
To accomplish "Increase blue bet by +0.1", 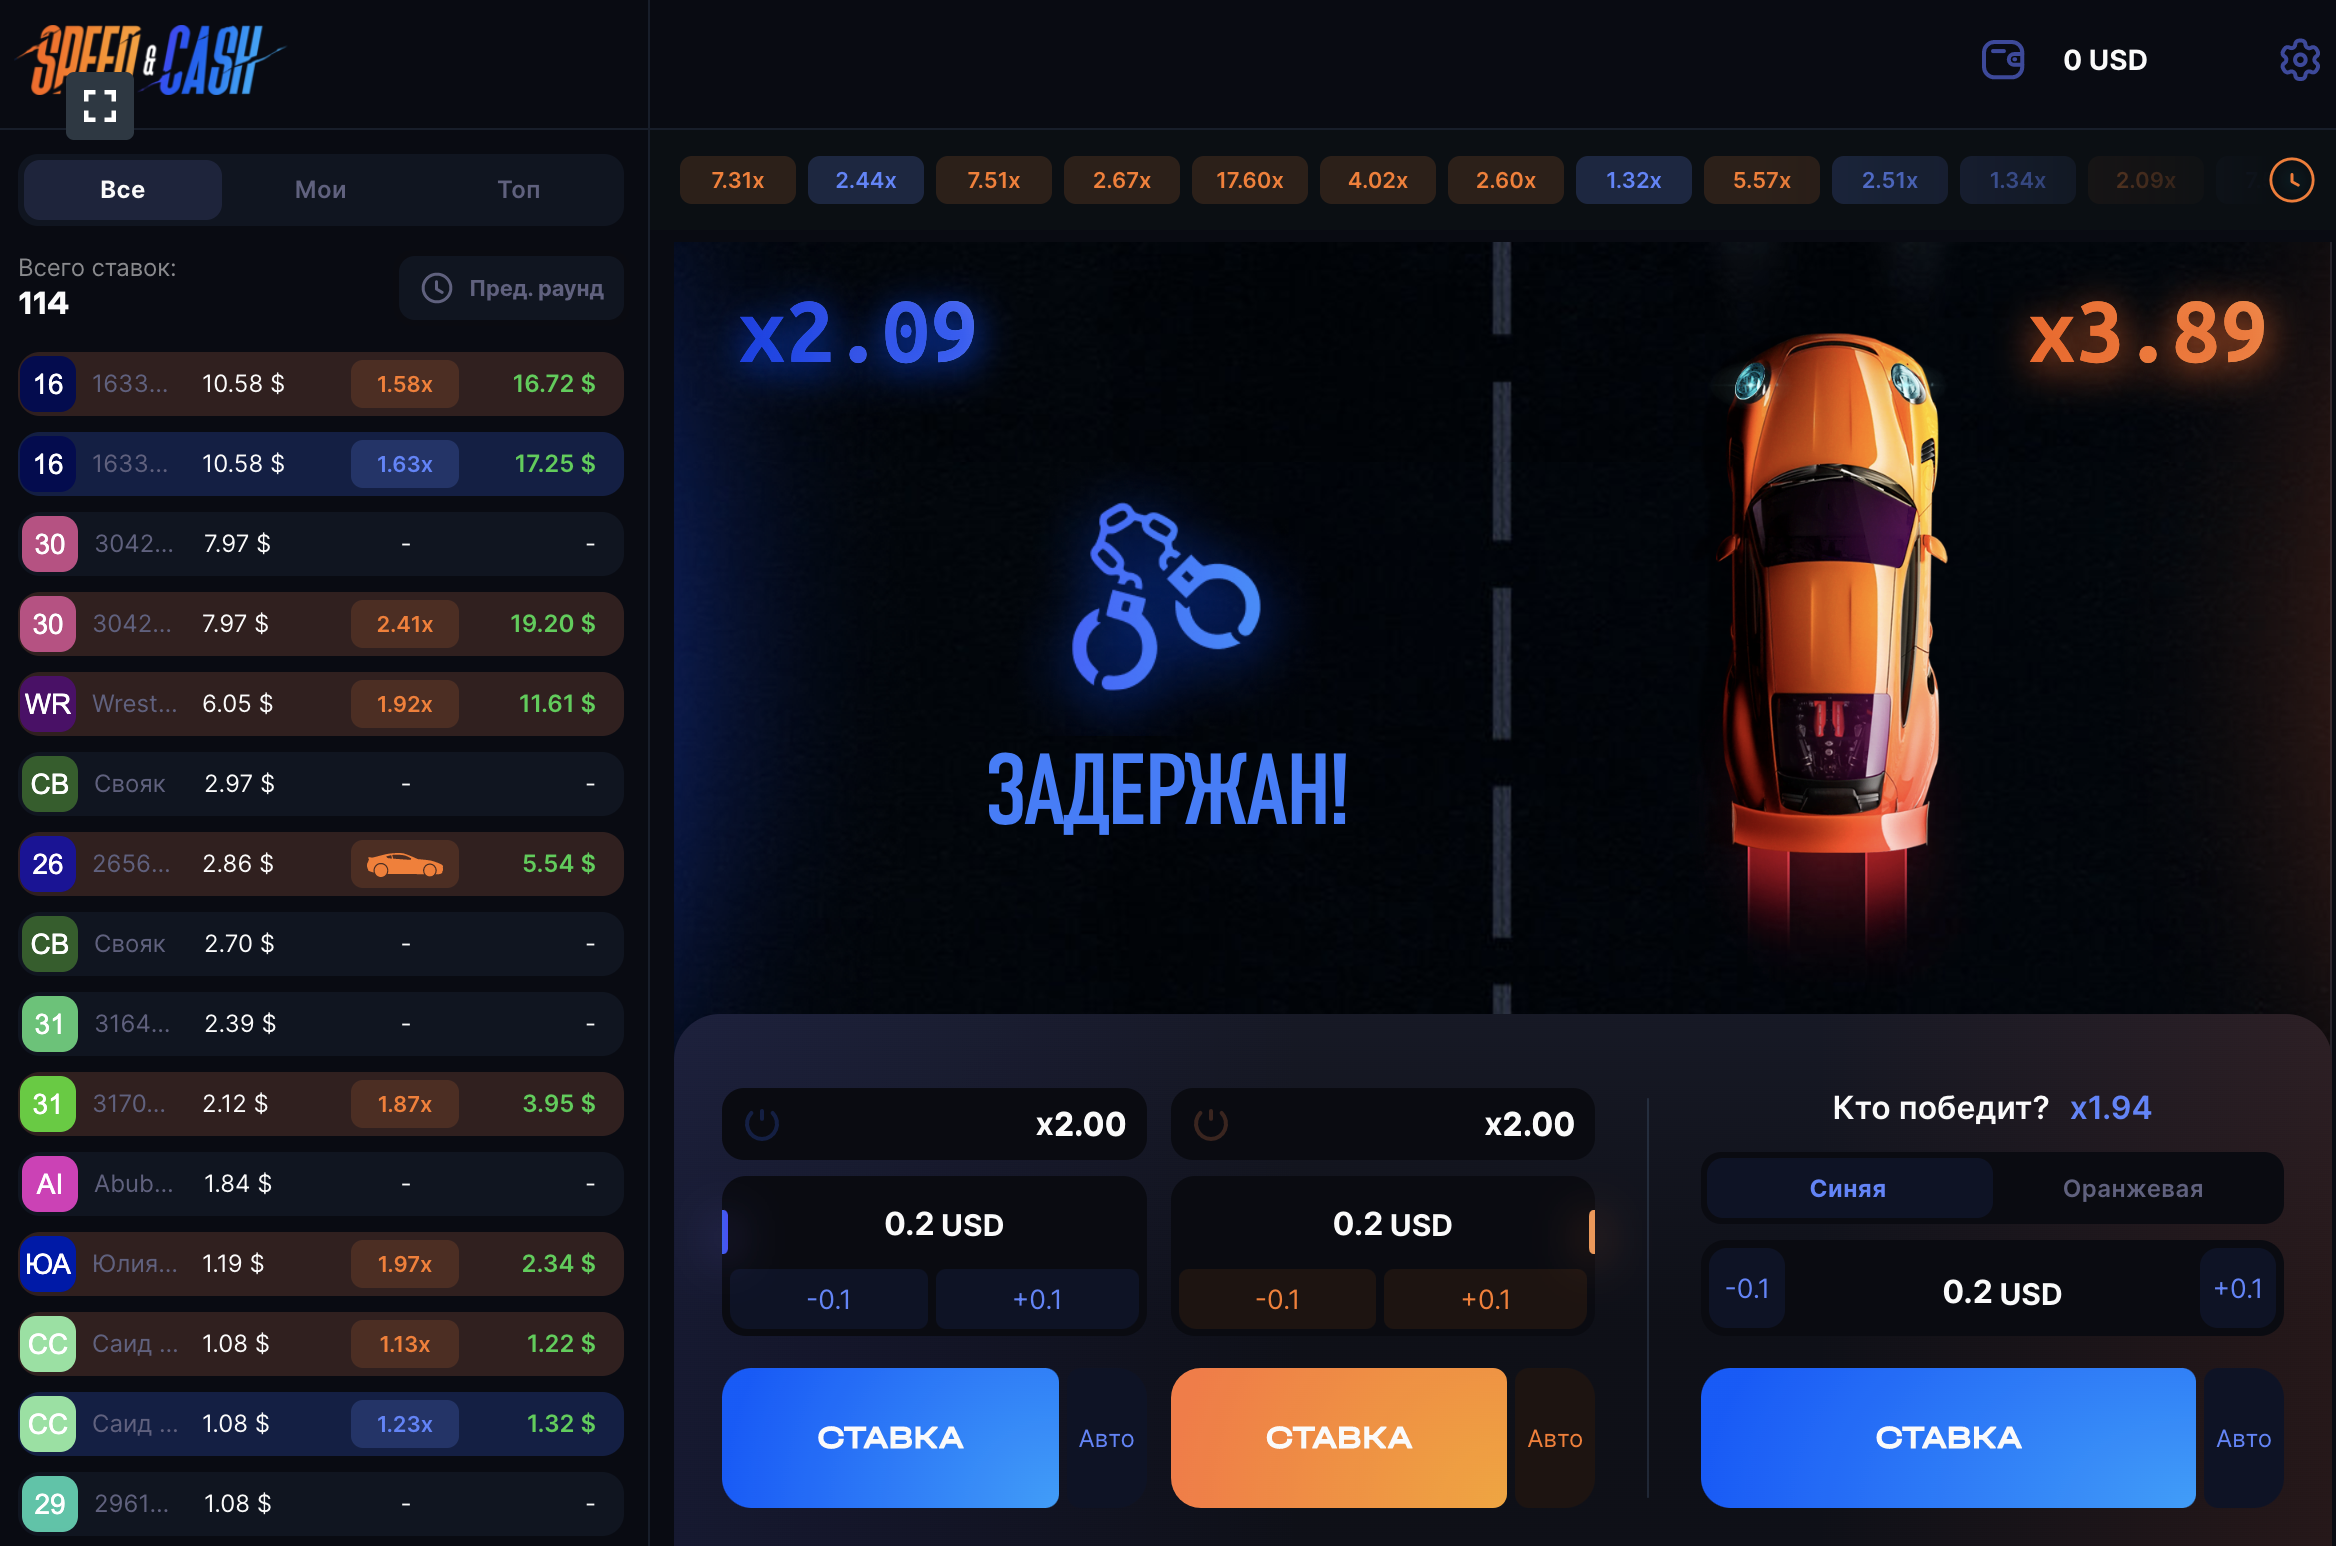I will [1037, 1299].
